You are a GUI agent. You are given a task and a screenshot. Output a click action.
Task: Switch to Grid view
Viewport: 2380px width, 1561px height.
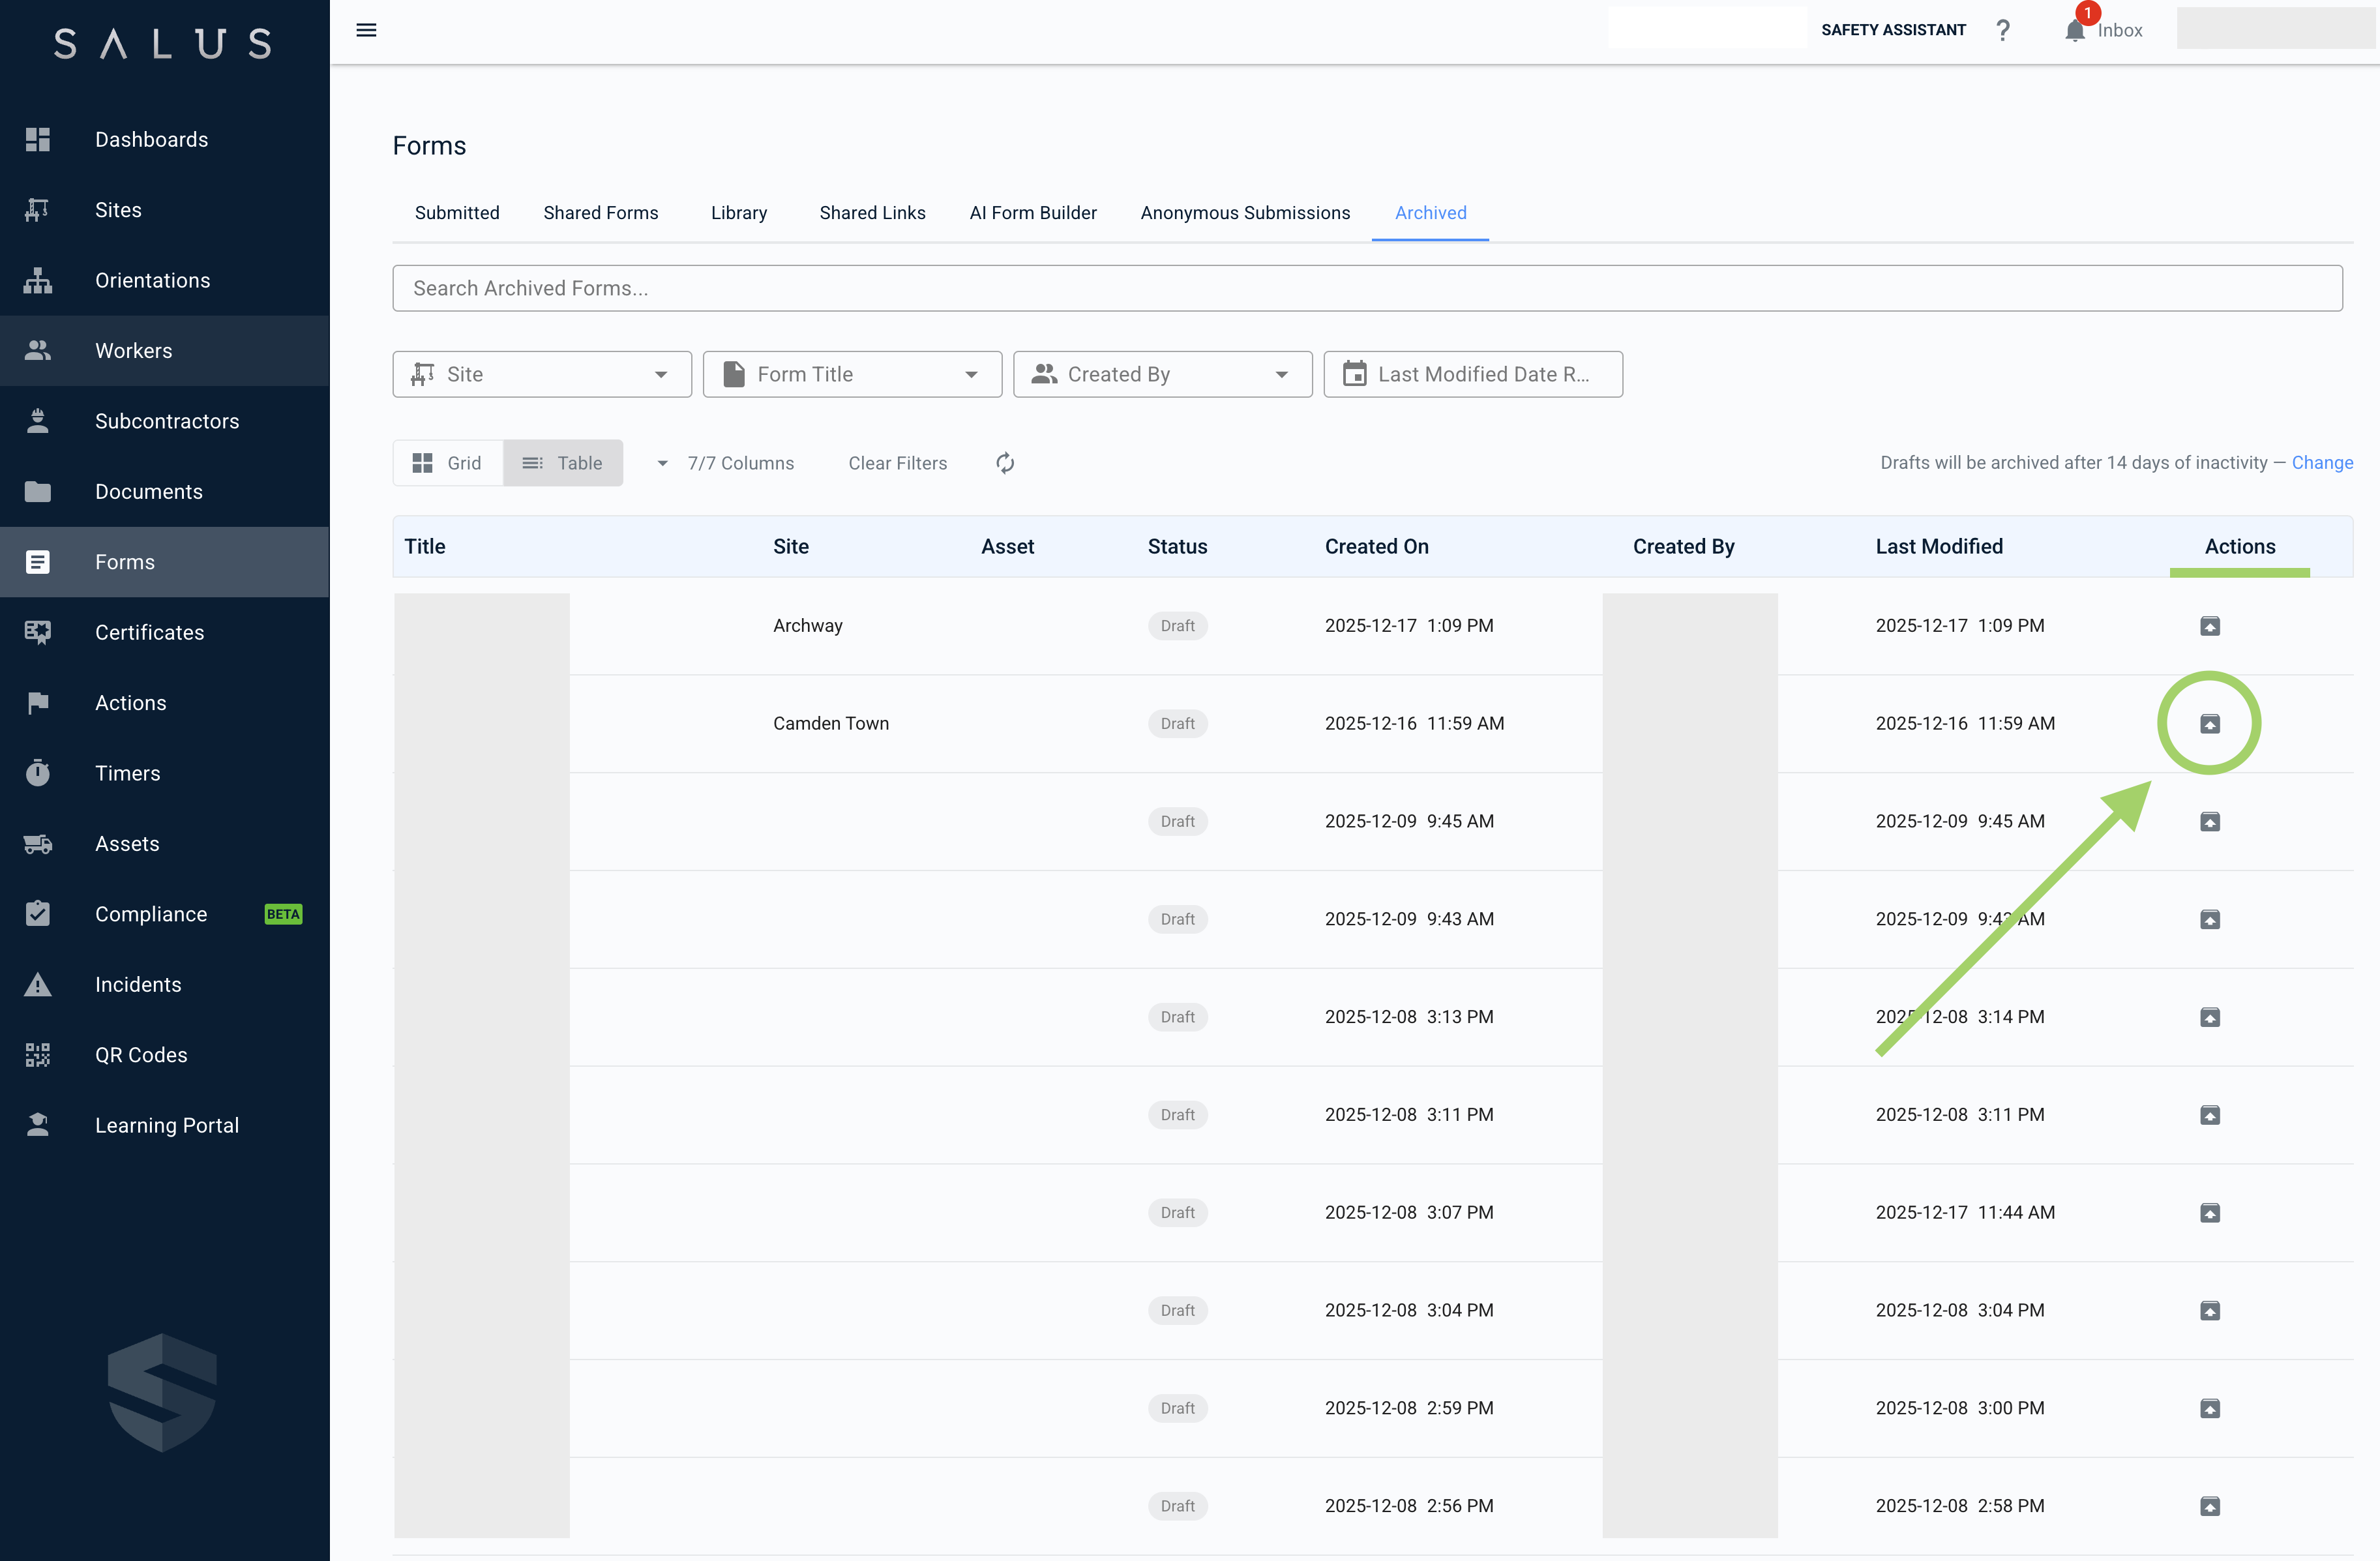click(448, 463)
